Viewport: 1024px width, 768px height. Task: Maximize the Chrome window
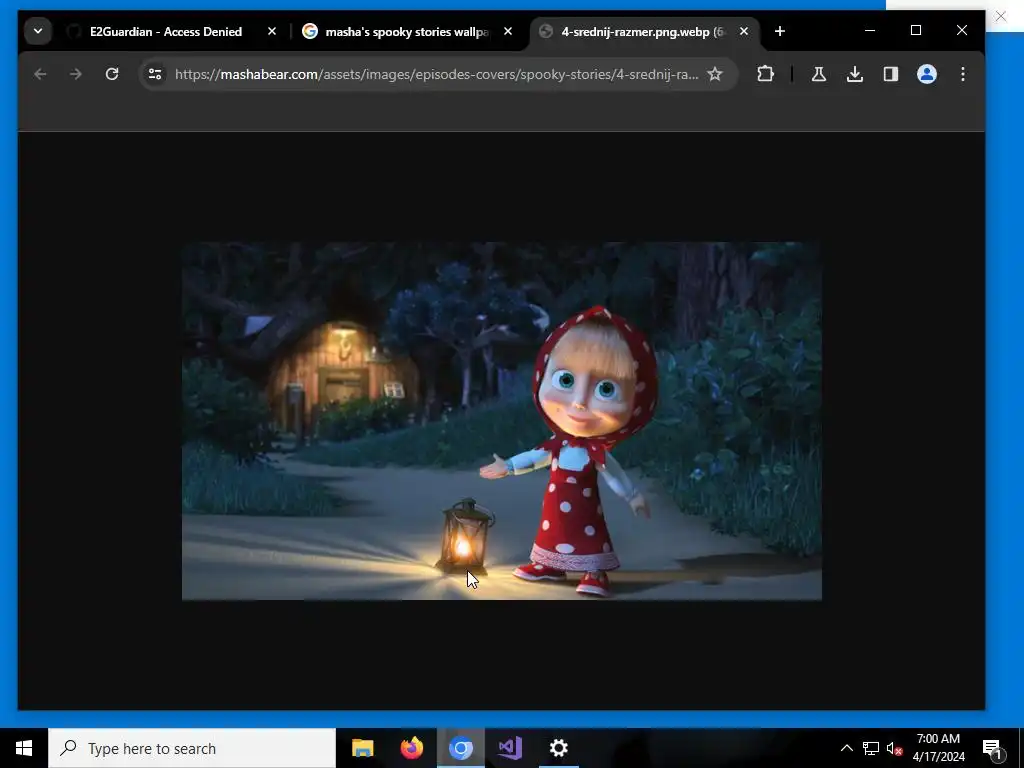click(x=916, y=31)
